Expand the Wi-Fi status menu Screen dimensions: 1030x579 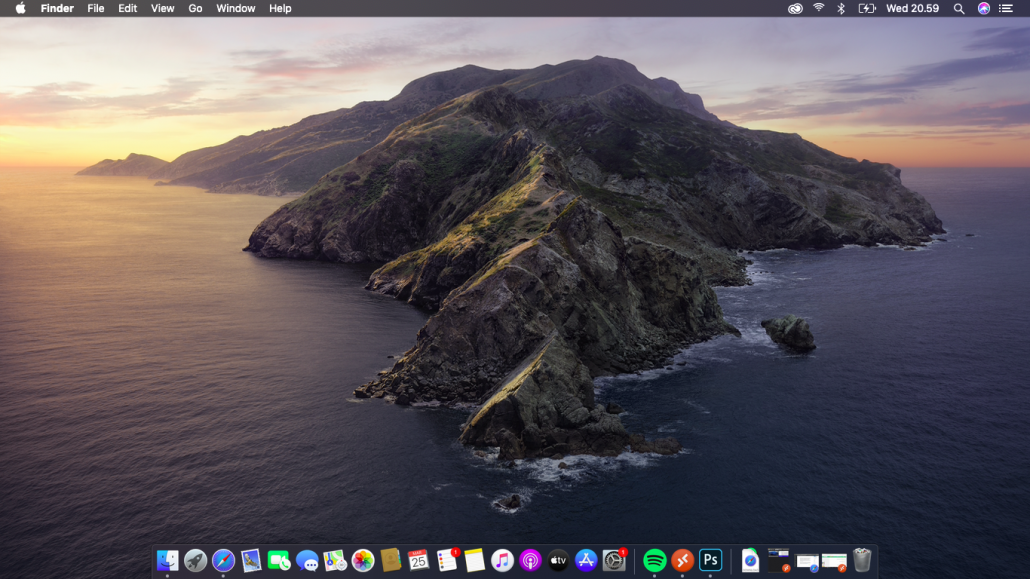pyautogui.click(x=818, y=8)
